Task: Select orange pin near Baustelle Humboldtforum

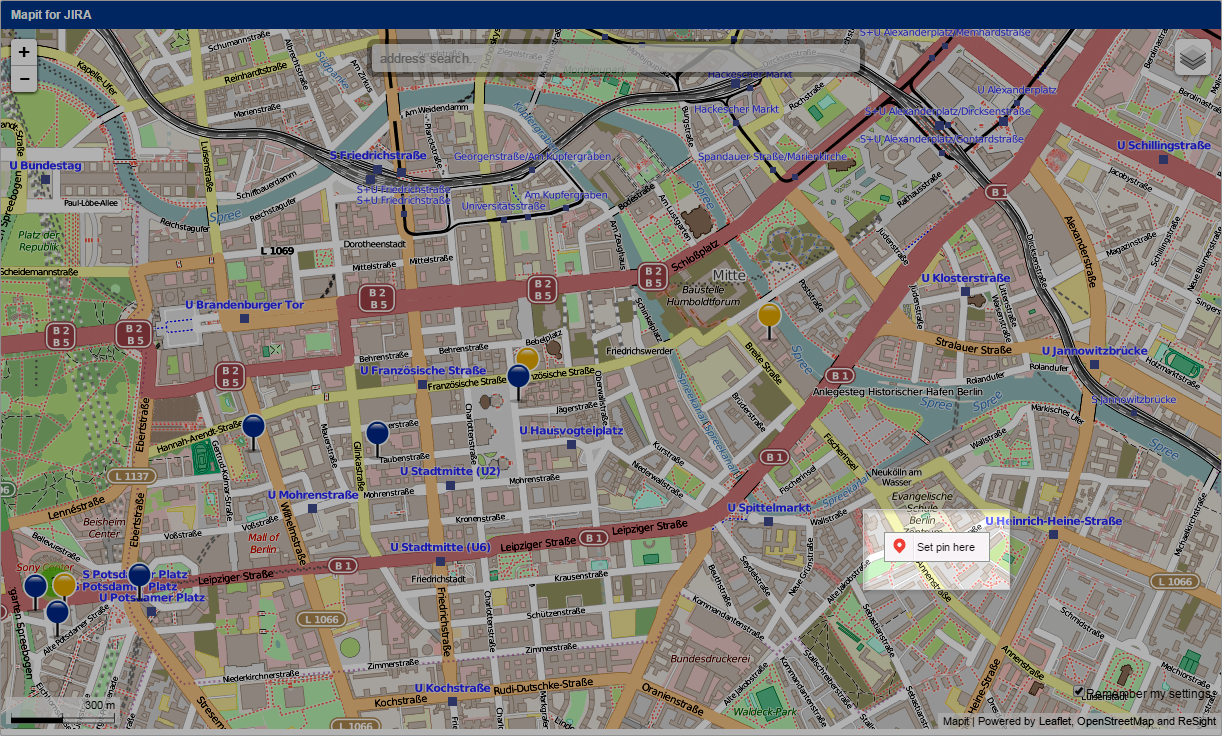Action: tap(769, 316)
